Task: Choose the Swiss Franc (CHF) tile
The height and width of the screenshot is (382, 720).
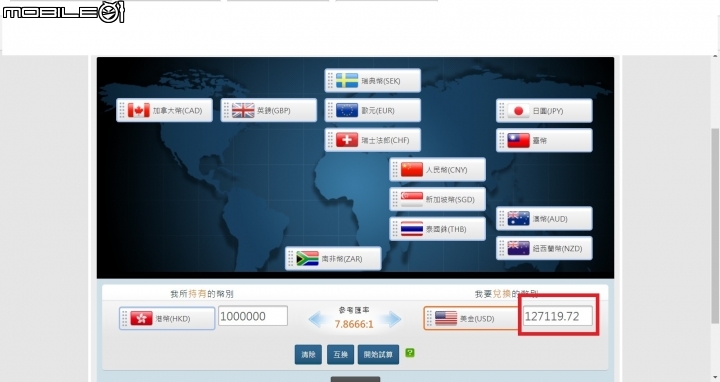Action: (372, 140)
